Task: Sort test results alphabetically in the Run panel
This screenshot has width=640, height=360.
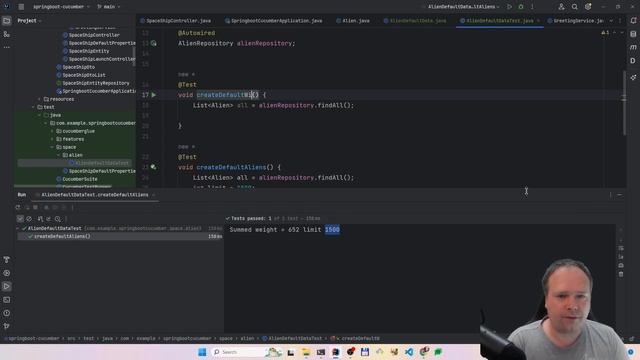Action: tap(40, 219)
